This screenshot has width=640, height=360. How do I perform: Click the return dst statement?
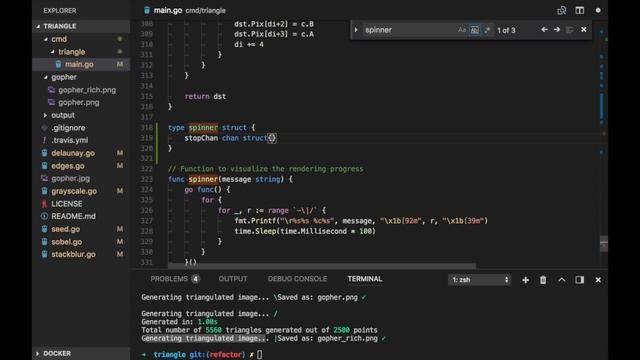coord(205,96)
